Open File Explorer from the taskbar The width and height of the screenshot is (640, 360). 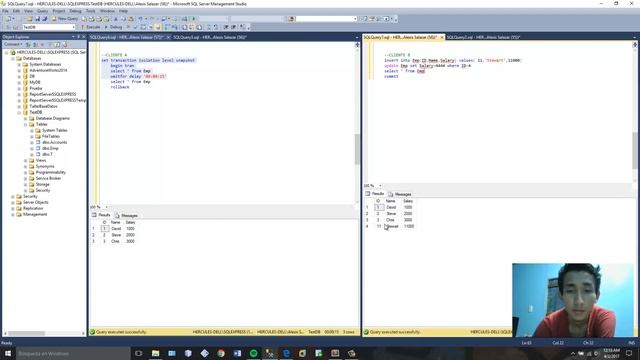156,353
